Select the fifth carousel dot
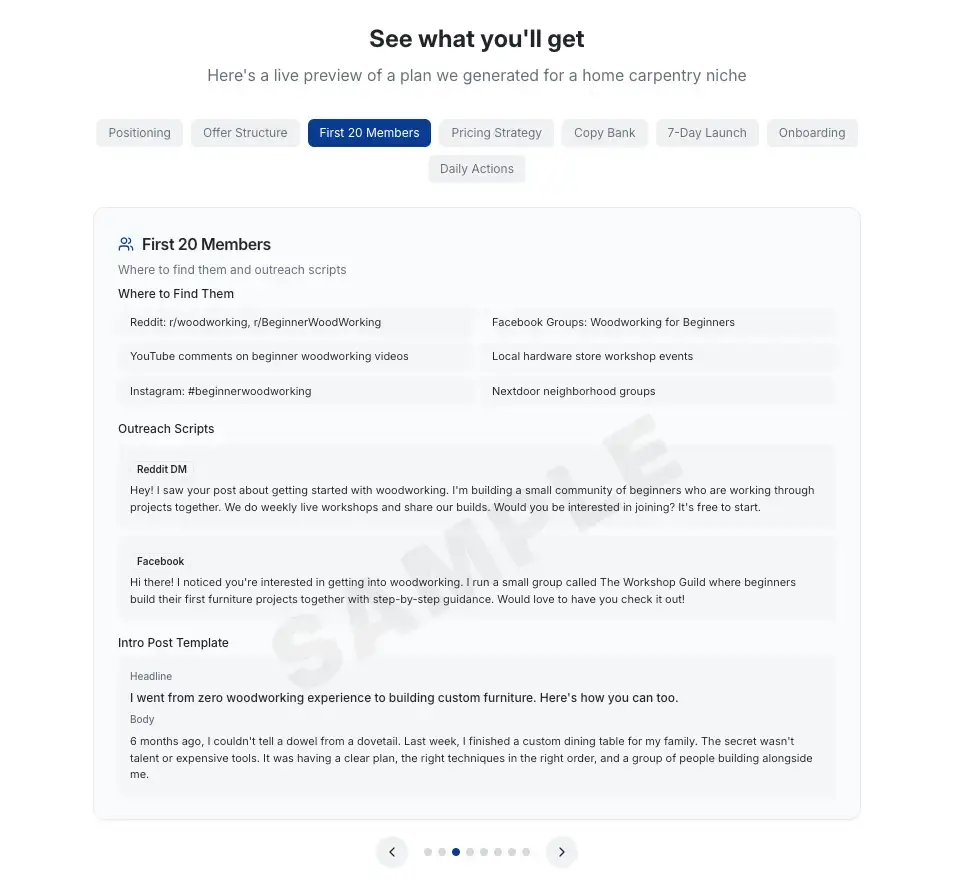Viewport: 953px width, 890px height. (x=484, y=852)
